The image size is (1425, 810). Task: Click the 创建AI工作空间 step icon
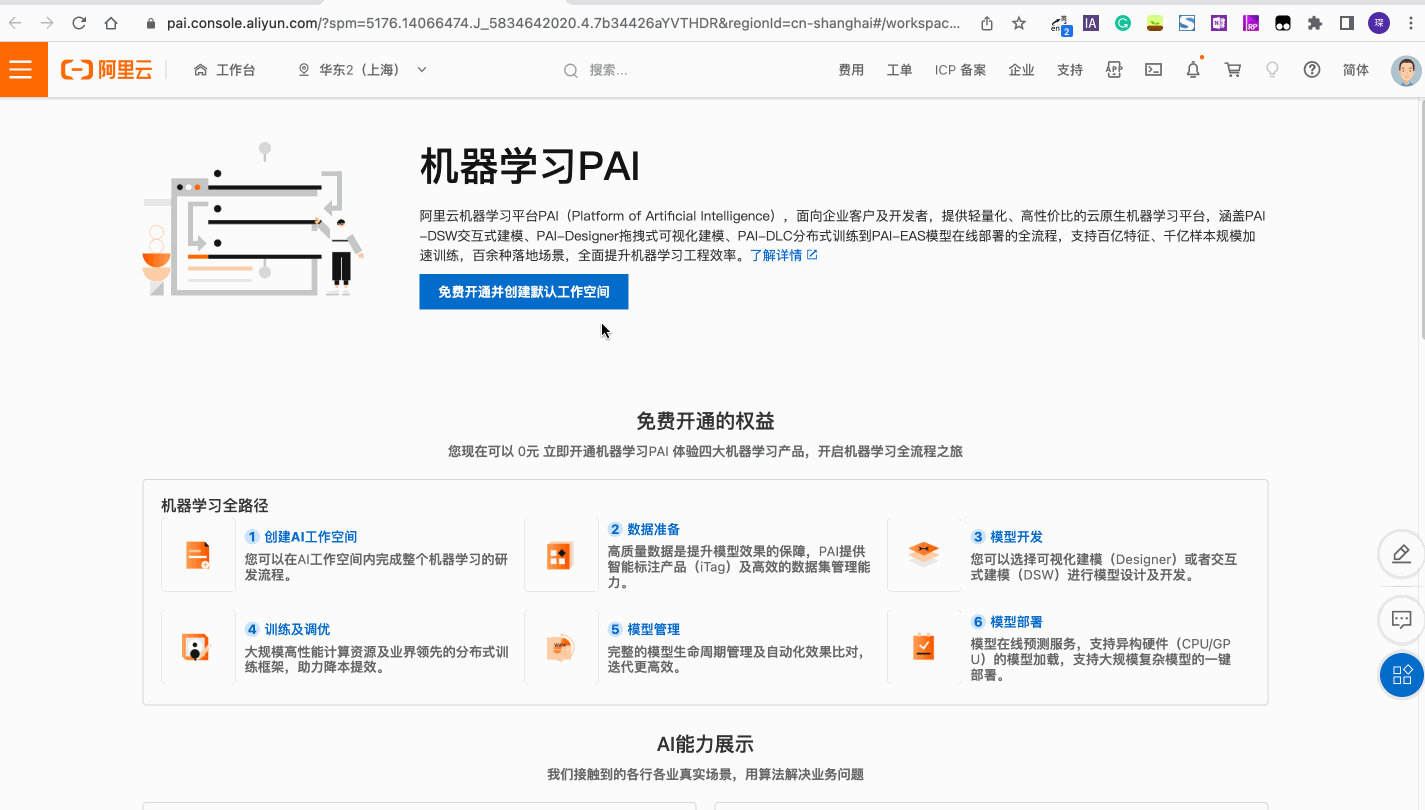click(x=198, y=555)
